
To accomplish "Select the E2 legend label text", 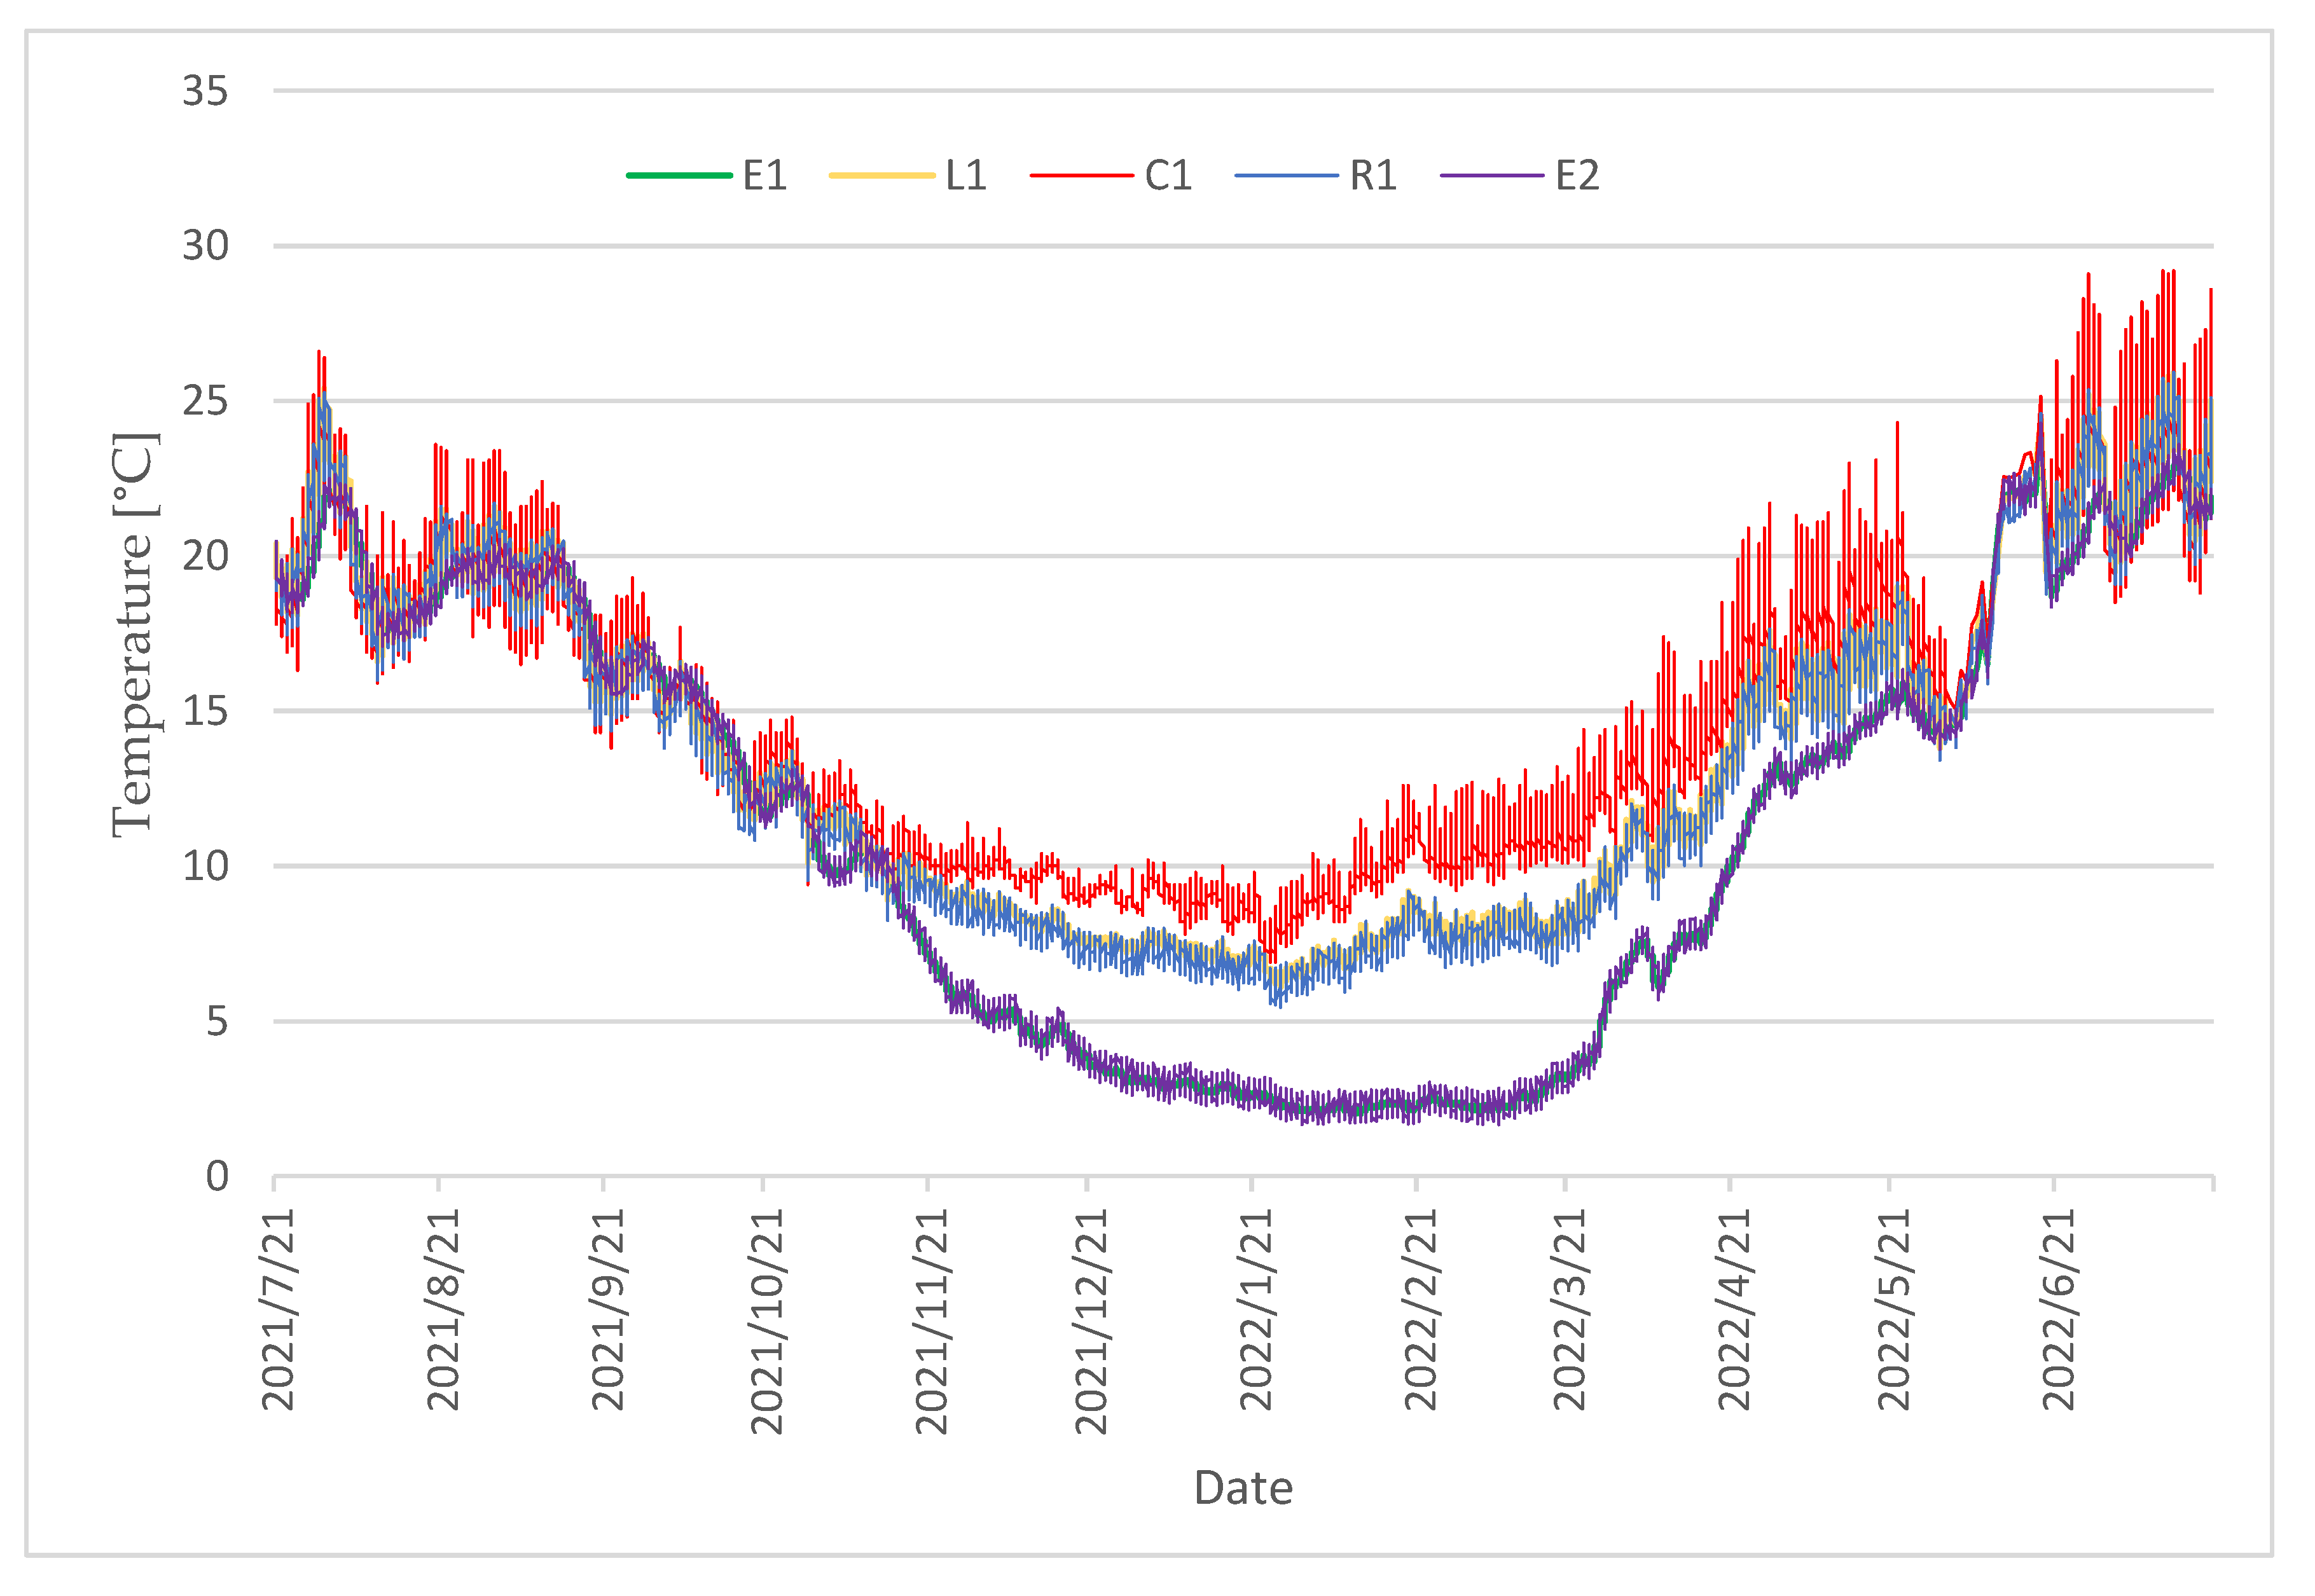I will [x=1577, y=176].
